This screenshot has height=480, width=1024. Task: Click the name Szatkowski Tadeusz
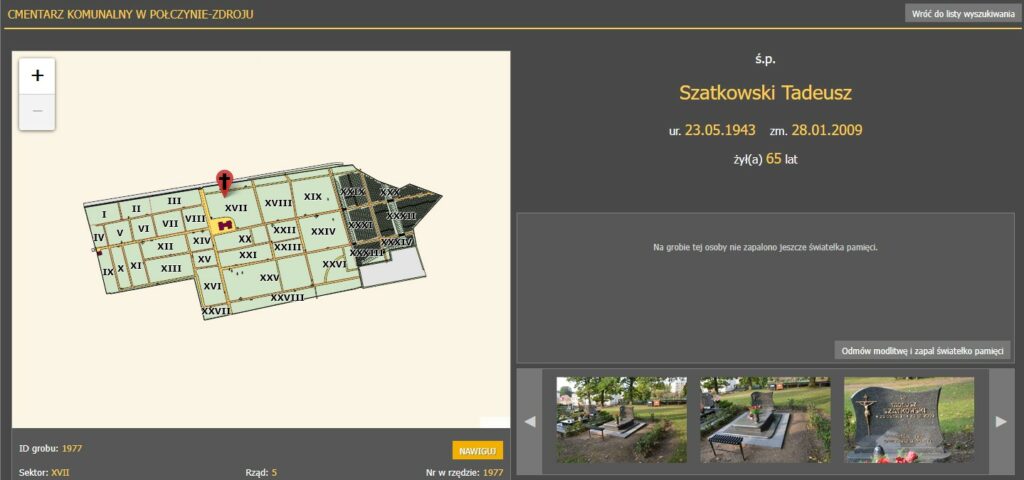tap(765, 93)
